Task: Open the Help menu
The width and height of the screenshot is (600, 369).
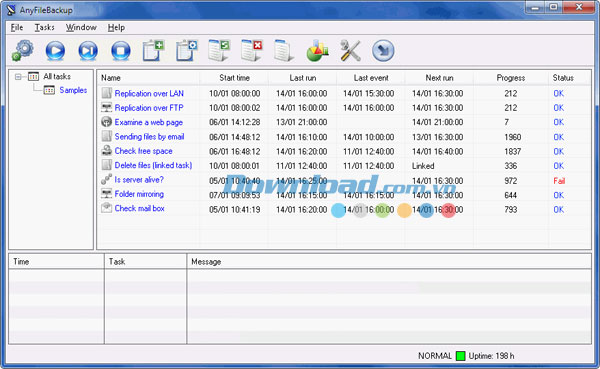Action: pyautogui.click(x=116, y=28)
